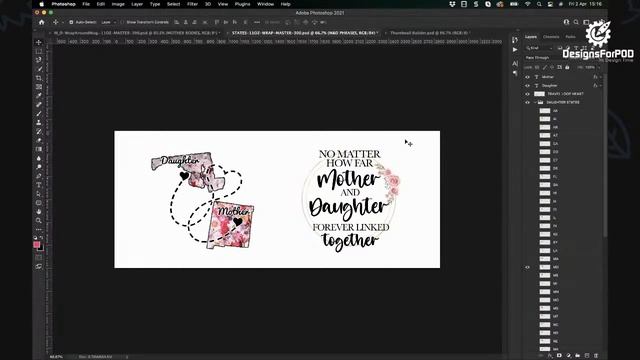640x360 pixels.
Task: Hide the Mother text layer
Action: pyautogui.click(x=527, y=77)
